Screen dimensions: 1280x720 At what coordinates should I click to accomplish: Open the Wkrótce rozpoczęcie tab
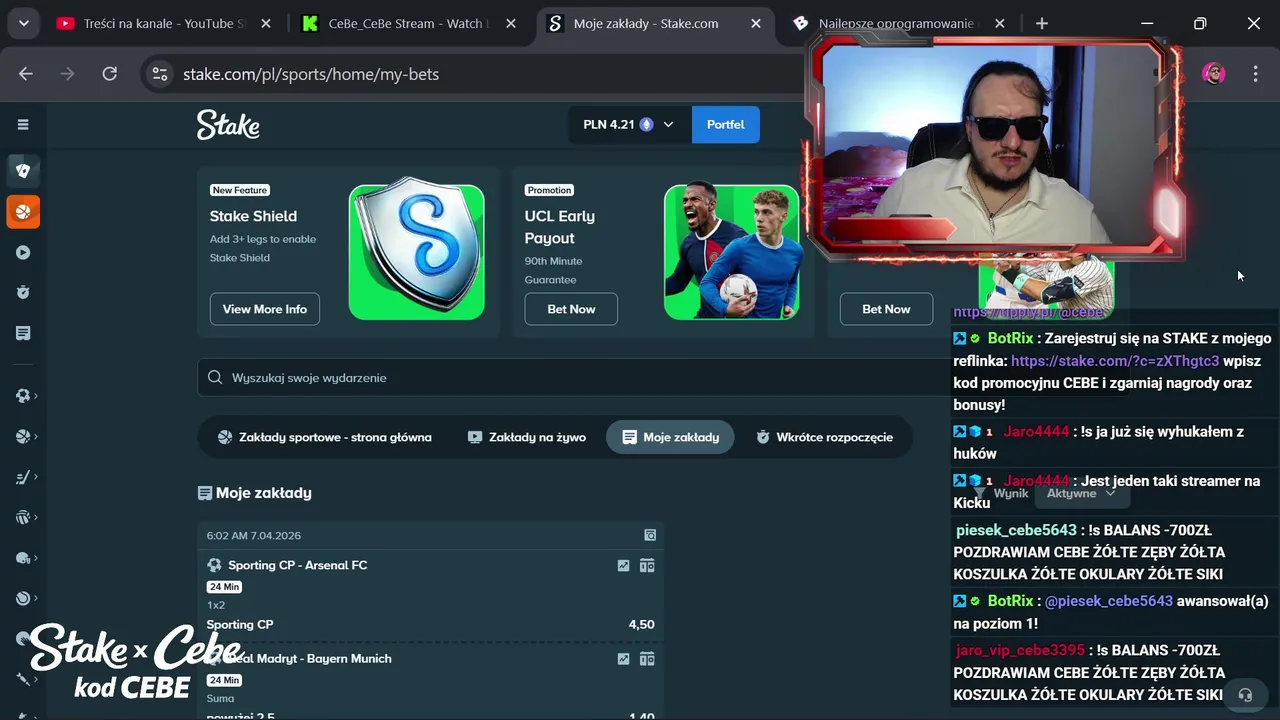pos(825,437)
